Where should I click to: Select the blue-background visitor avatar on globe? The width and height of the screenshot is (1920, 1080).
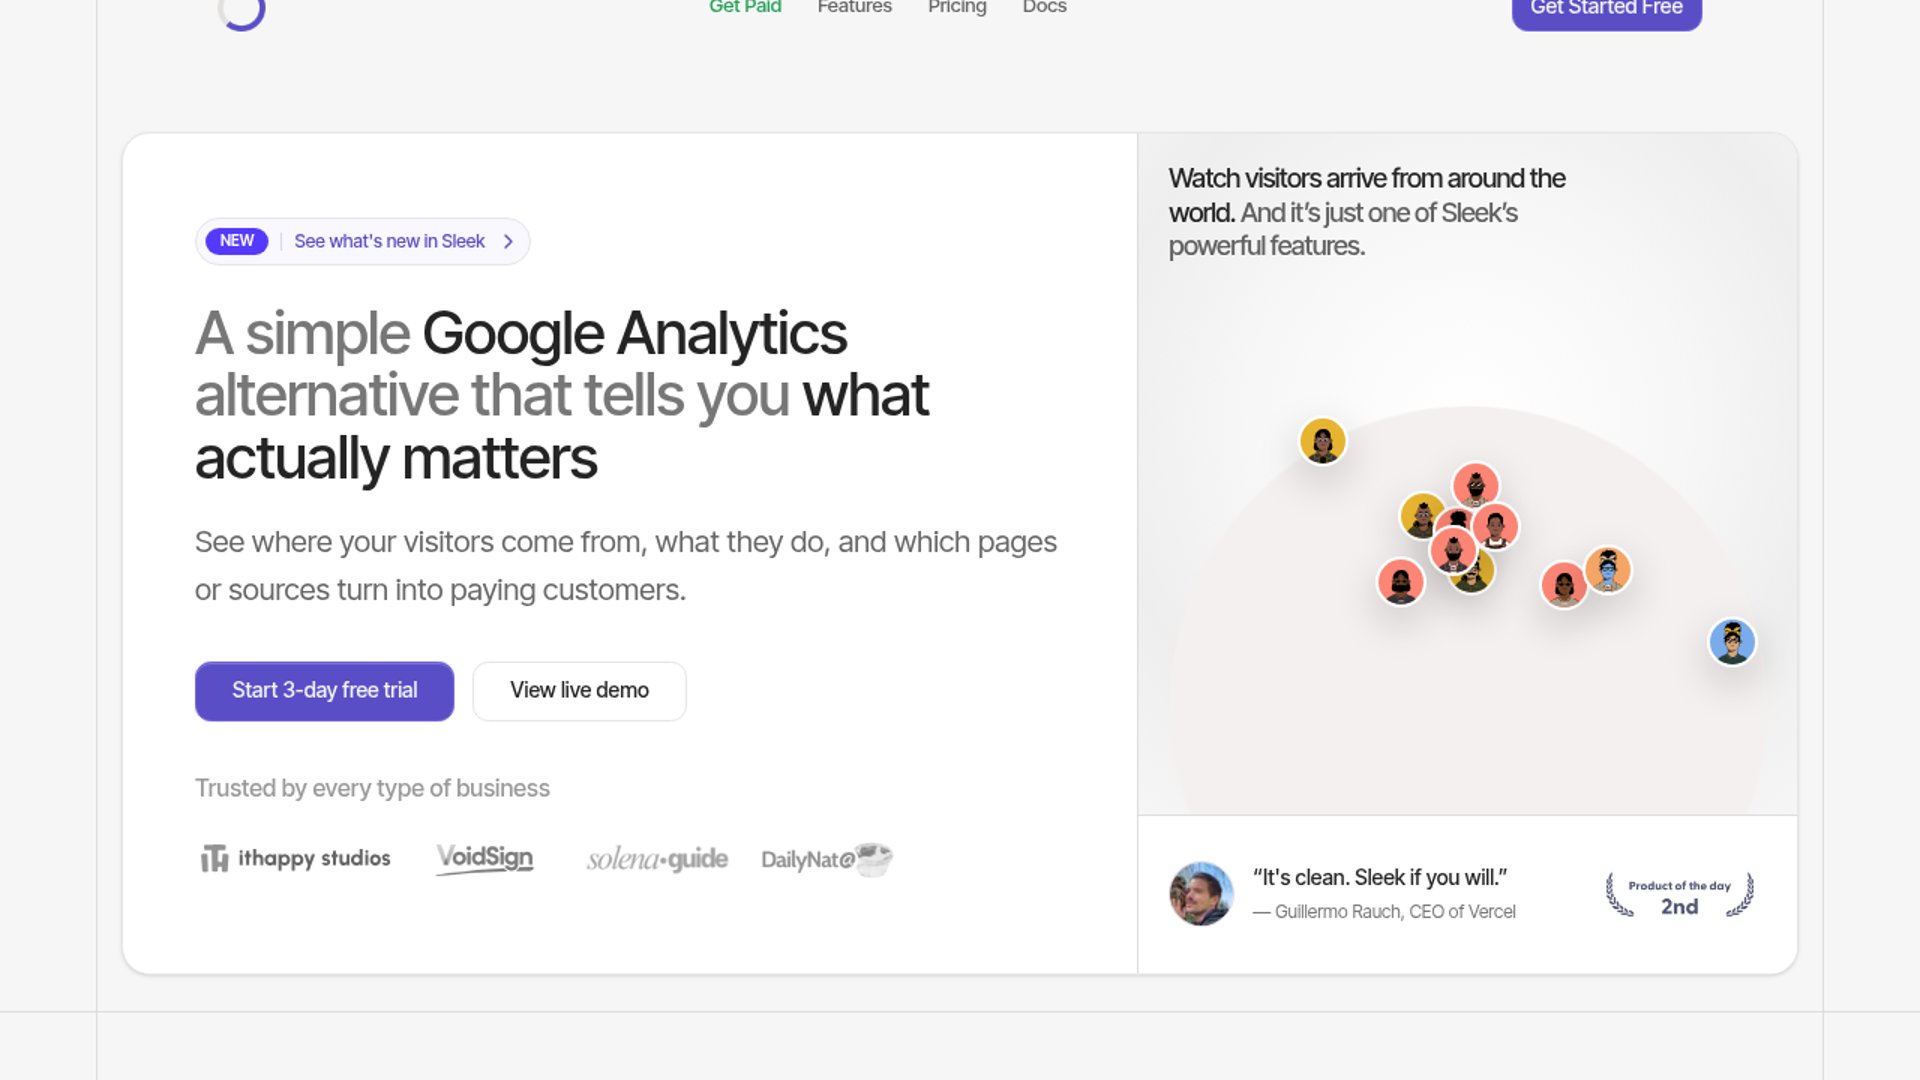1732,642
